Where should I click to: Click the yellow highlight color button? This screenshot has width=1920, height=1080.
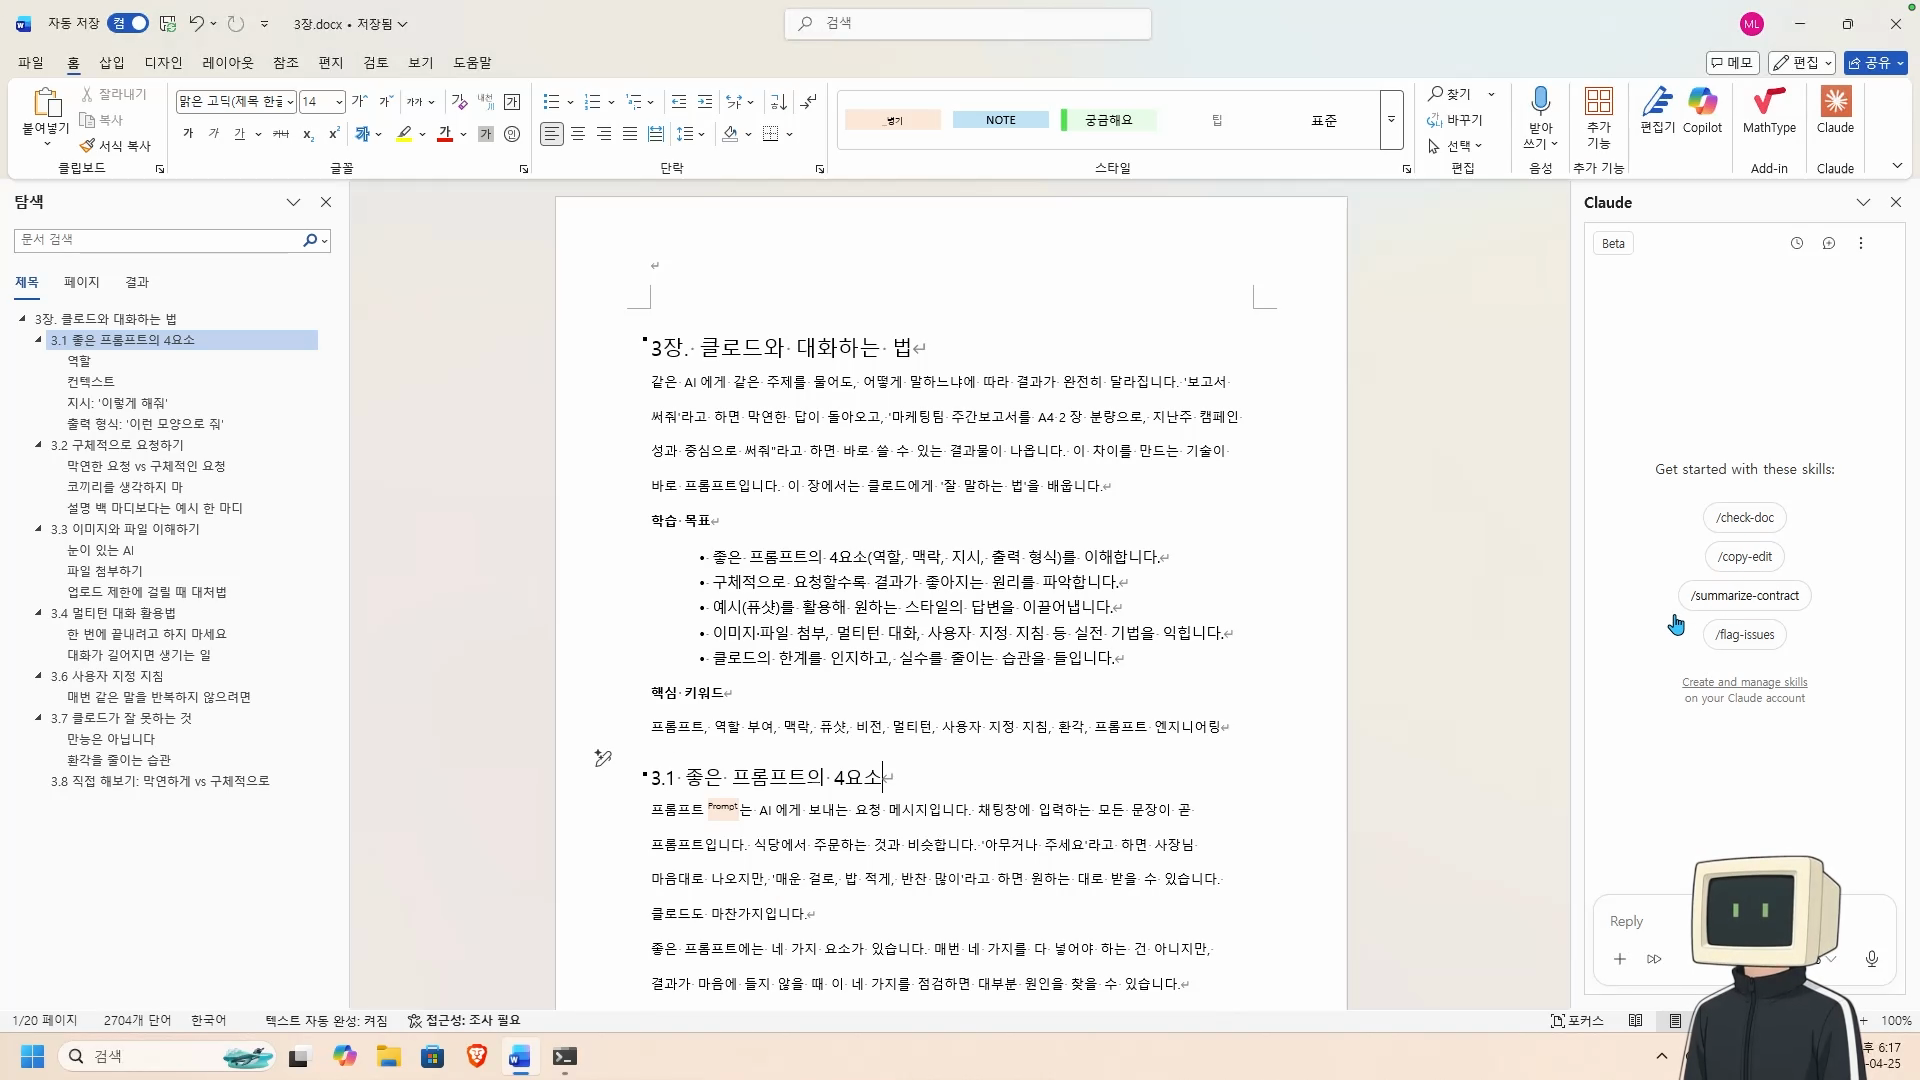click(404, 134)
